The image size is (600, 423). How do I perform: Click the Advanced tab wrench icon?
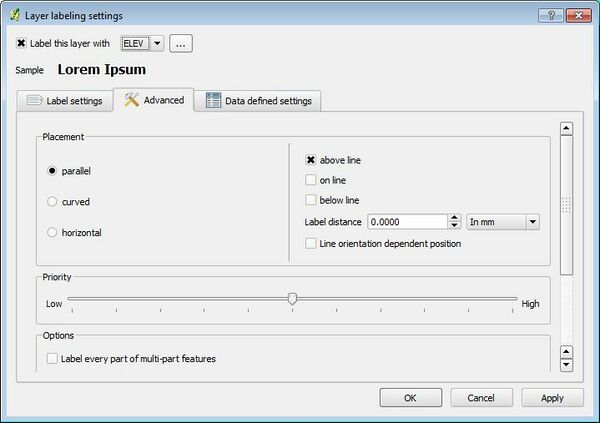(132, 100)
